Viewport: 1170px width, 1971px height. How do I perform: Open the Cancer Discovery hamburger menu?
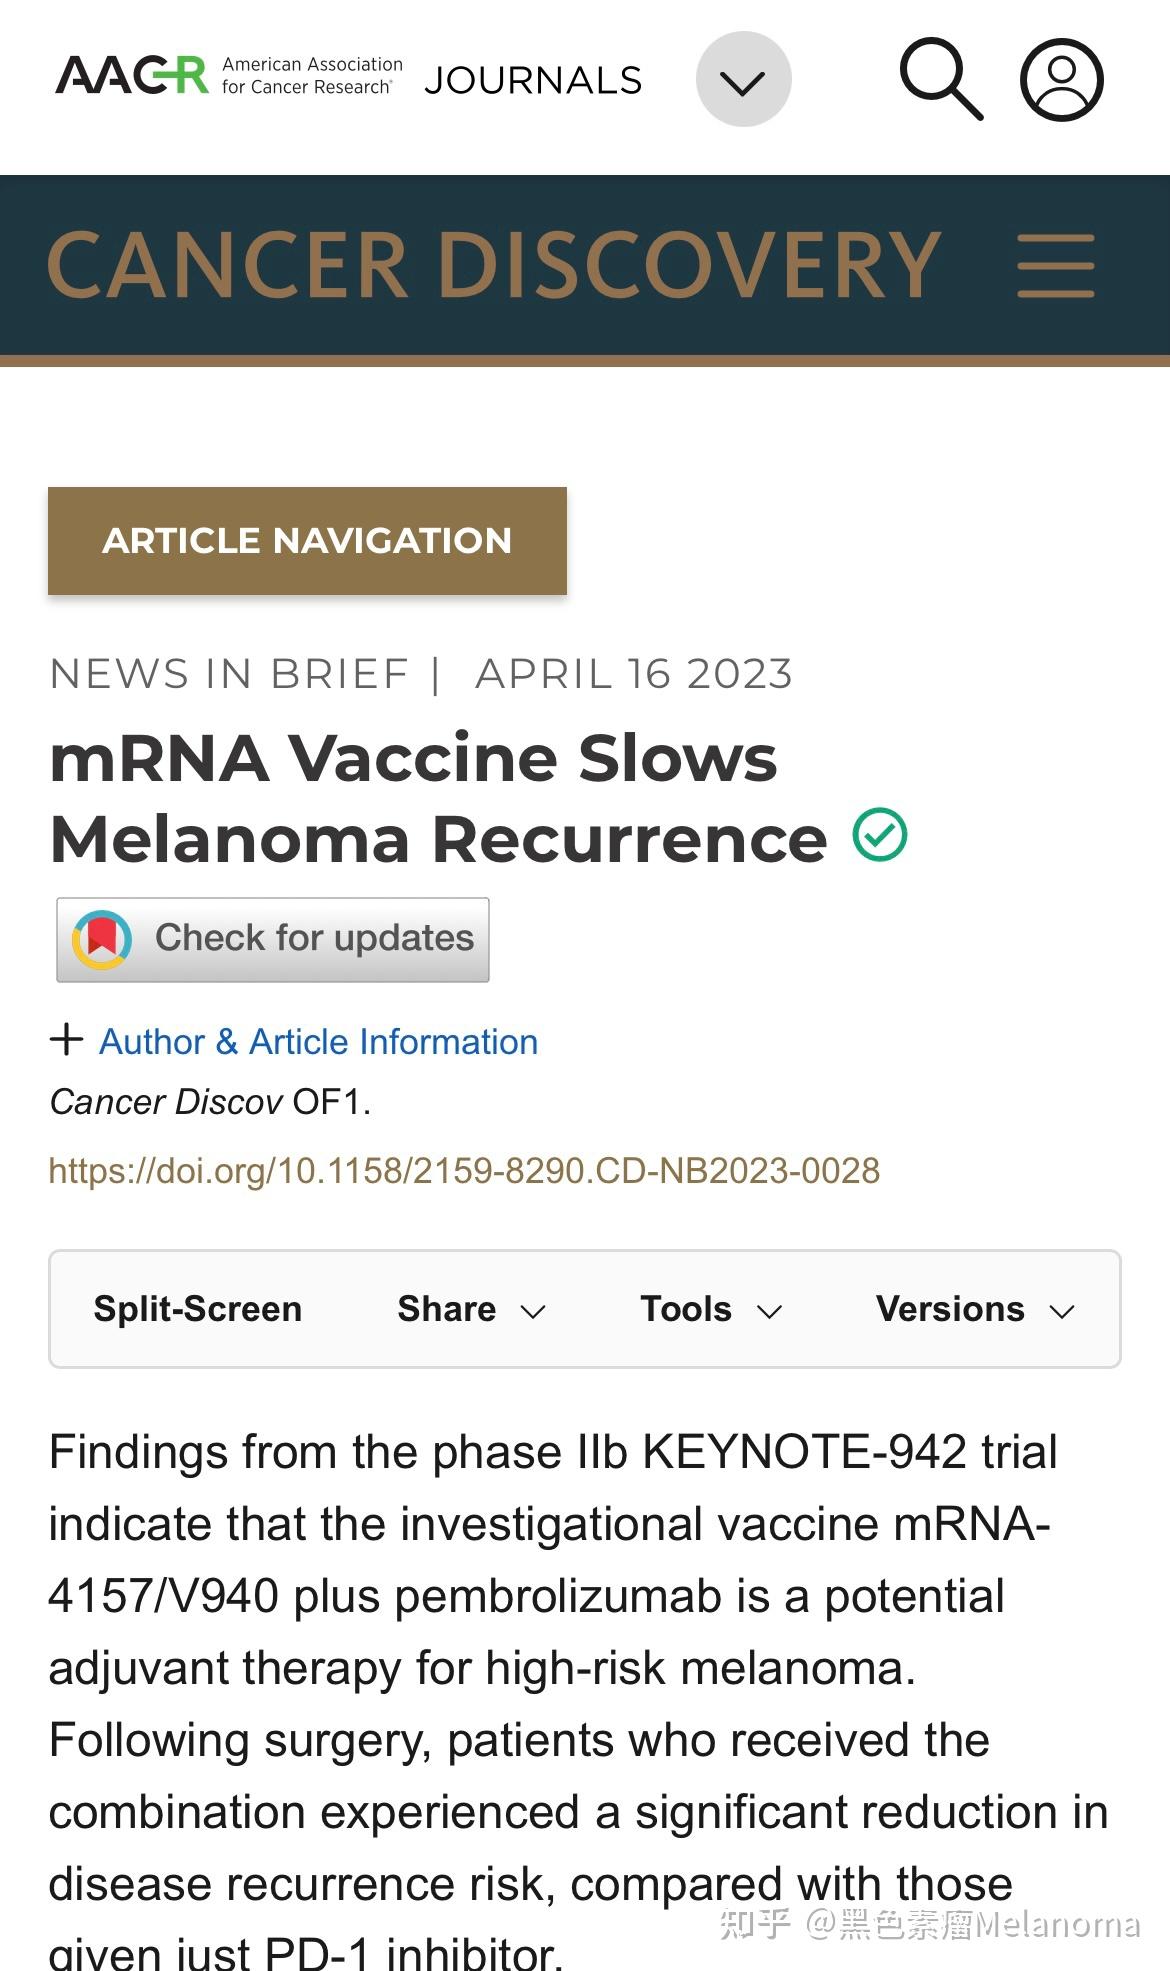1057,263
